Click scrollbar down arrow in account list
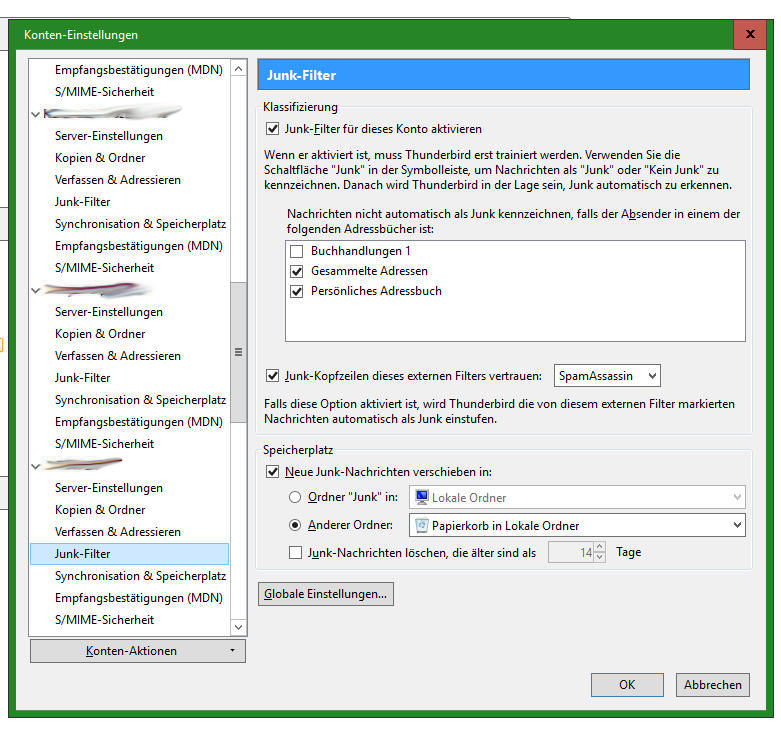 click(x=239, y=627)
